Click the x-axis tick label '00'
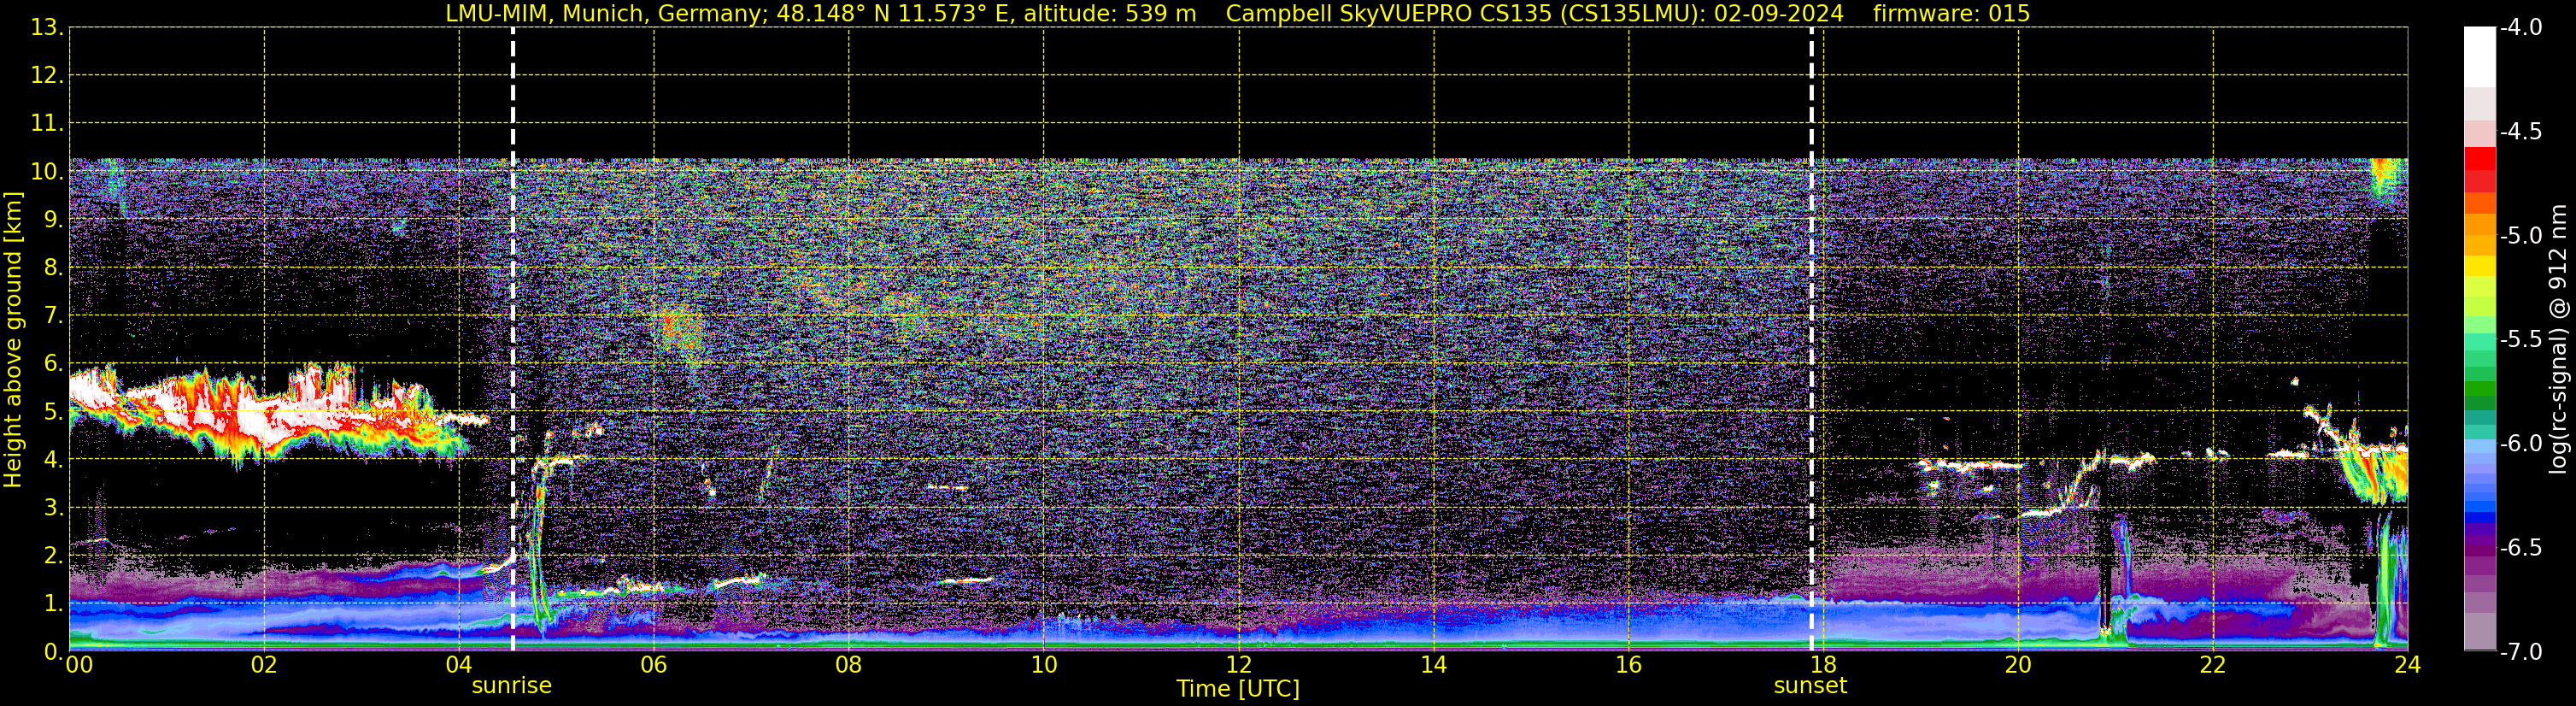Screen dimensions: 2576x706 tap(79, 665)
